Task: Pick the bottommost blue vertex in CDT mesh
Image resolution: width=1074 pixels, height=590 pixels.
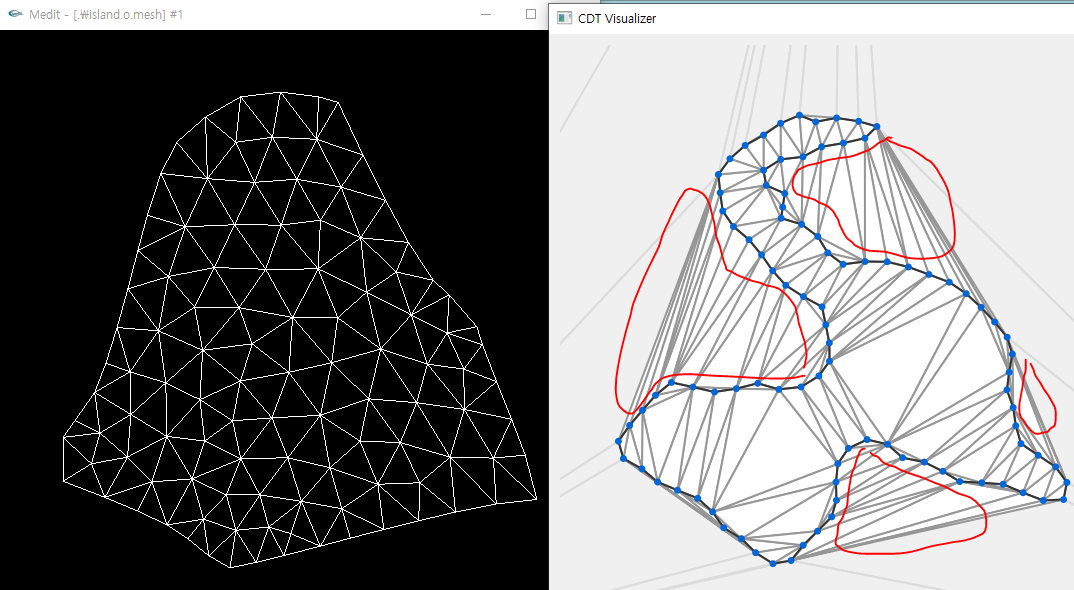Action: tap(773, 563)
